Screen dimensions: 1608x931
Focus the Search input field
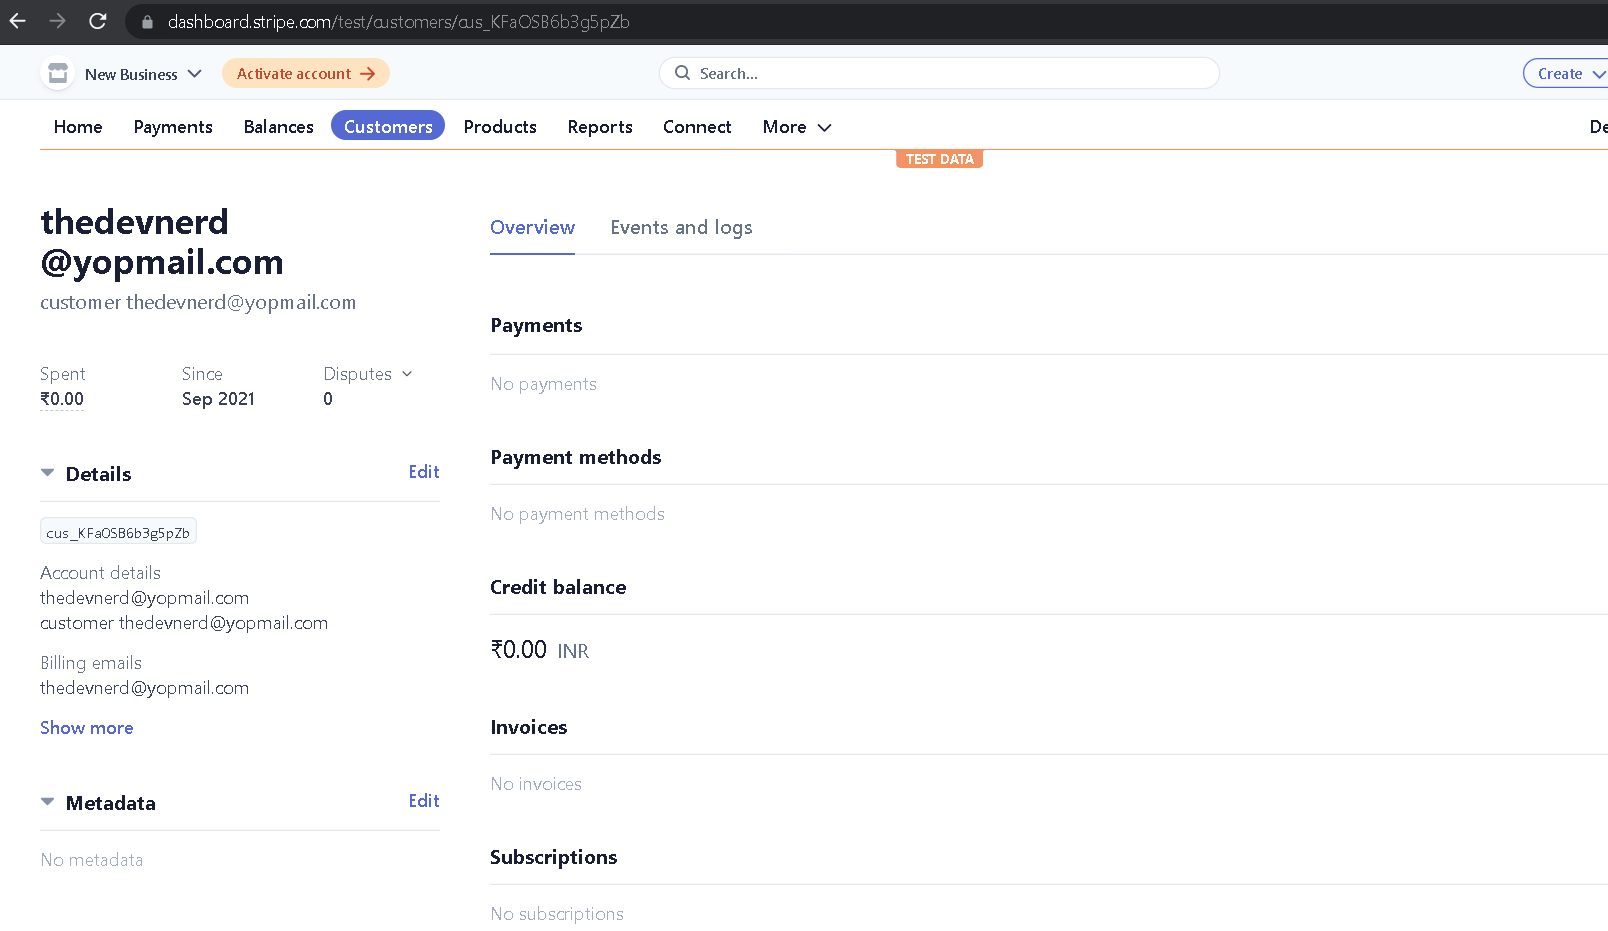pos(939,73)
